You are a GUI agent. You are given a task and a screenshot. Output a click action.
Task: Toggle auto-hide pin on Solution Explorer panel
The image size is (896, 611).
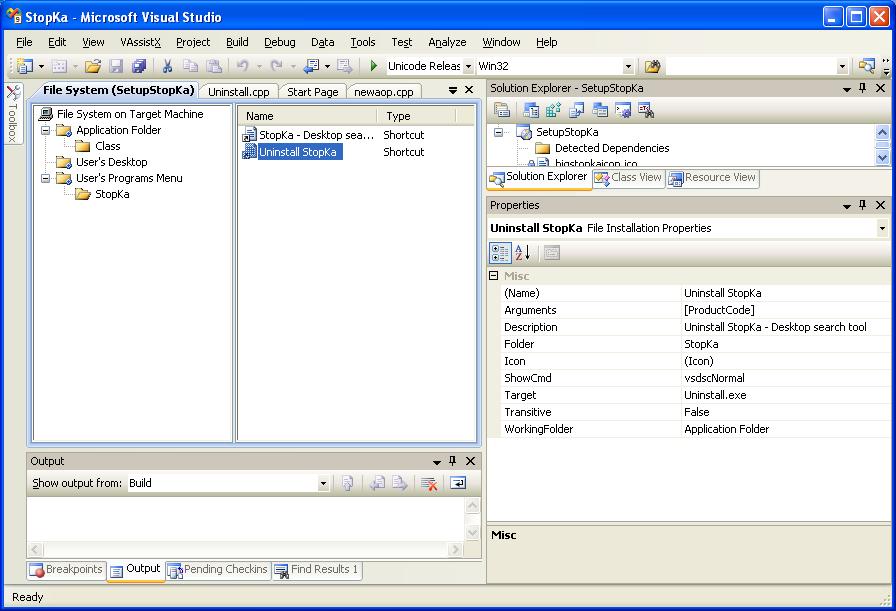pos(863,88)
